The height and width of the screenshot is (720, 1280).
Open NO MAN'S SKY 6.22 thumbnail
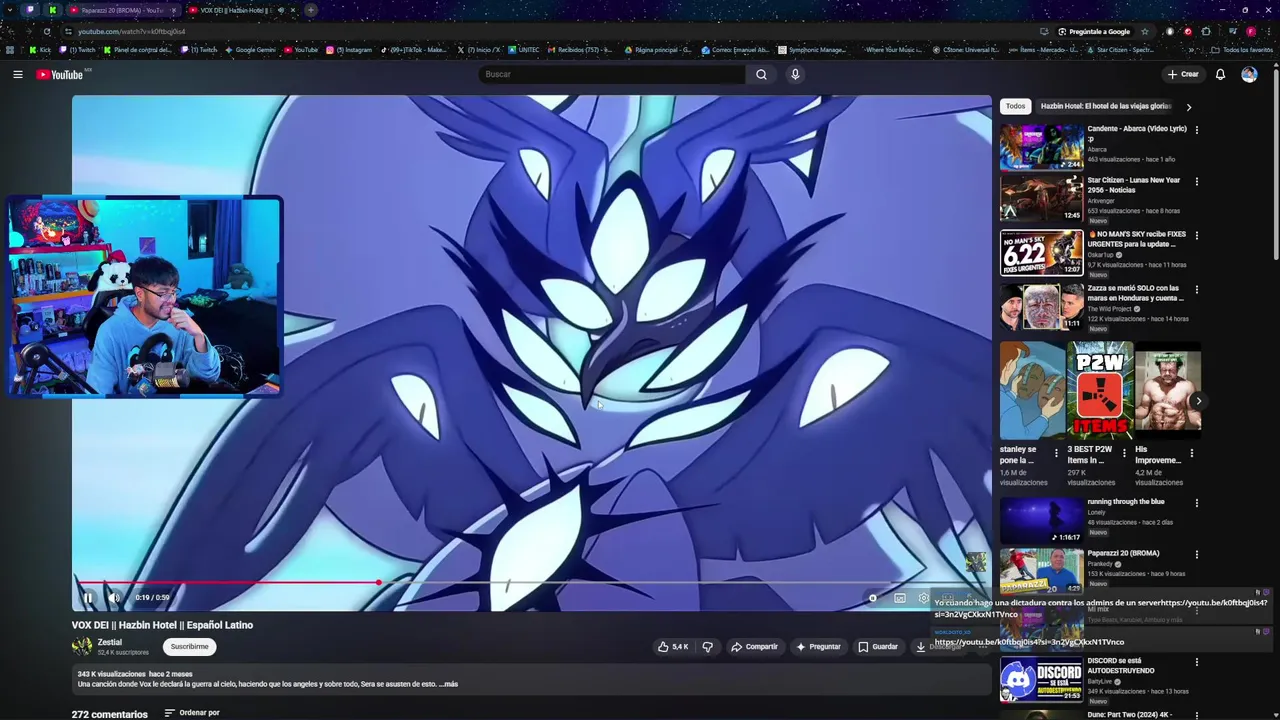[1041, 253]
